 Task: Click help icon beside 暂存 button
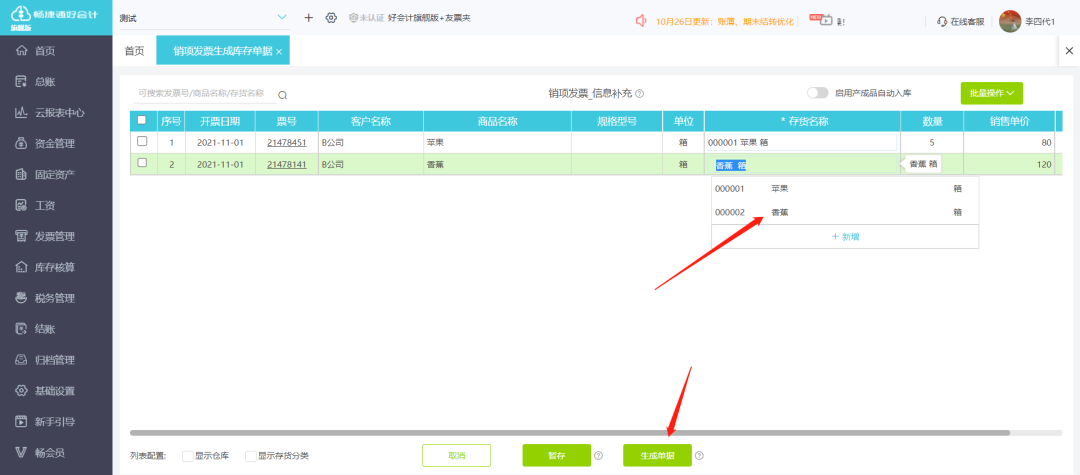click(x=598, y=456)
